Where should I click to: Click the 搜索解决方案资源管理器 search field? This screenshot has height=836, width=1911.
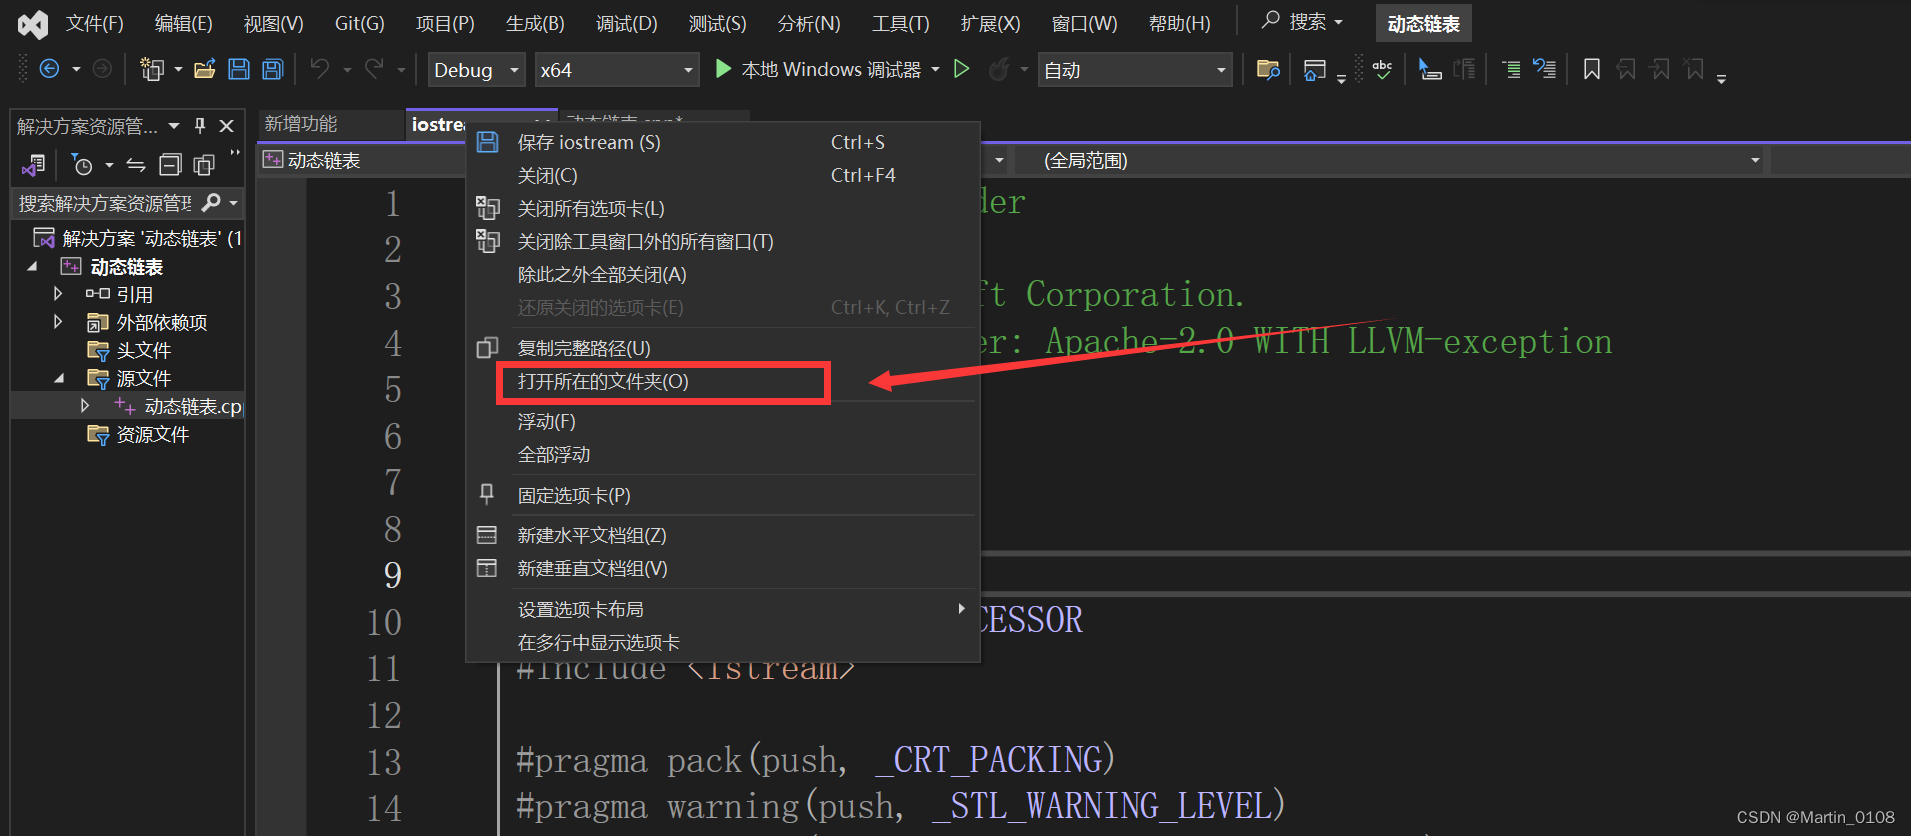click(x=105, y=203)
